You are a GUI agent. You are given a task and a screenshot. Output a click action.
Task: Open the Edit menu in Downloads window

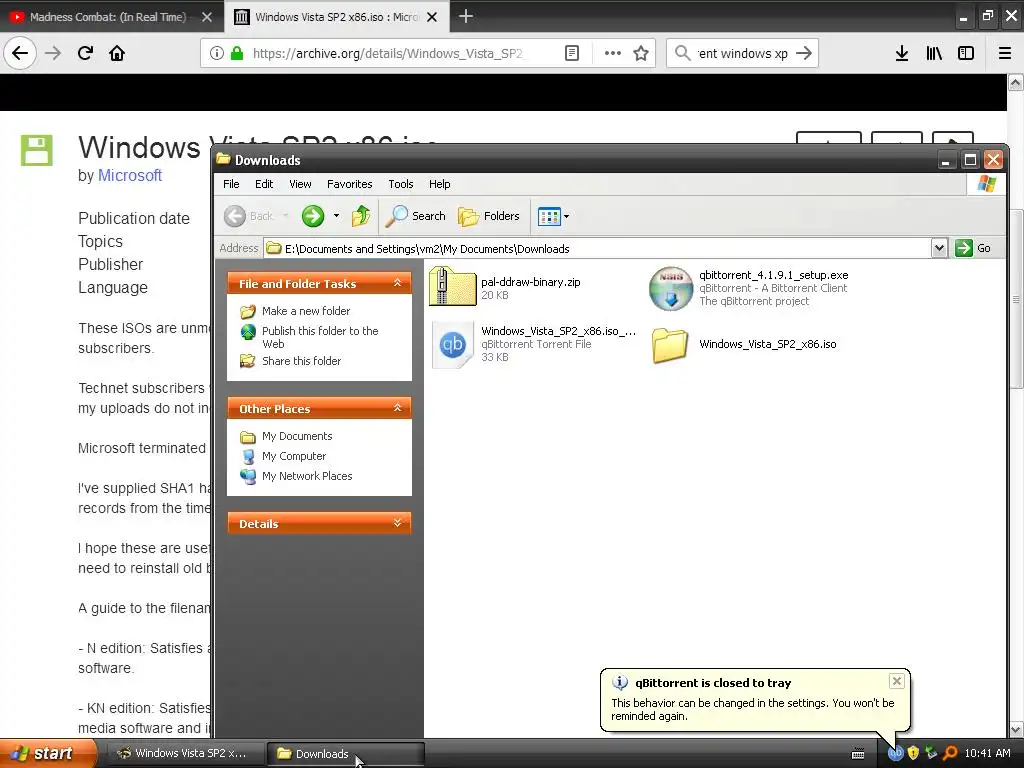(264, 184)
